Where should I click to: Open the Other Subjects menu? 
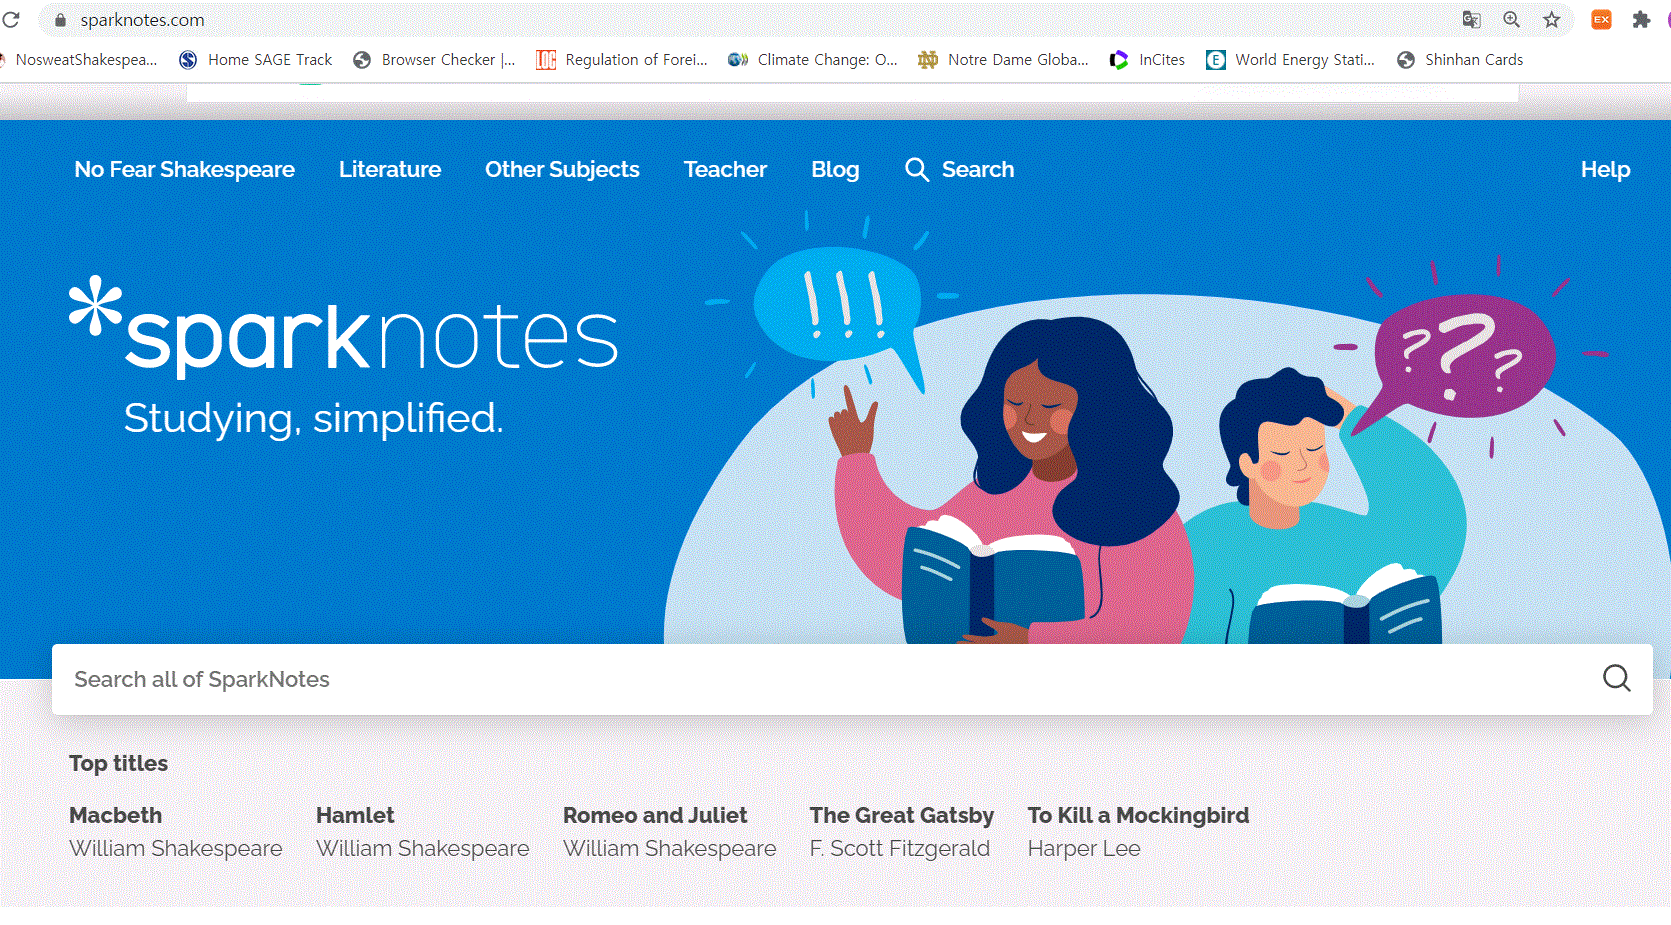click(562, 170)
